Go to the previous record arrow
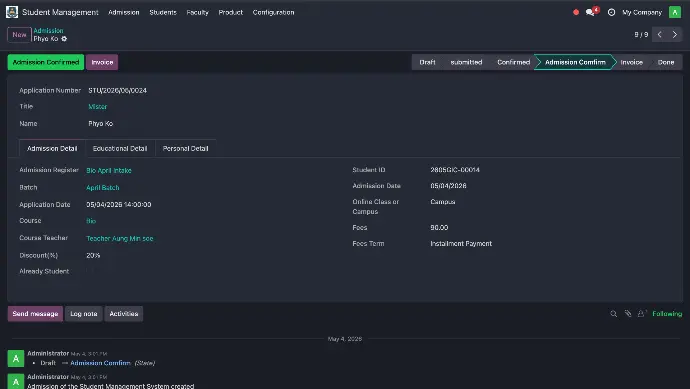 point(660,34)
